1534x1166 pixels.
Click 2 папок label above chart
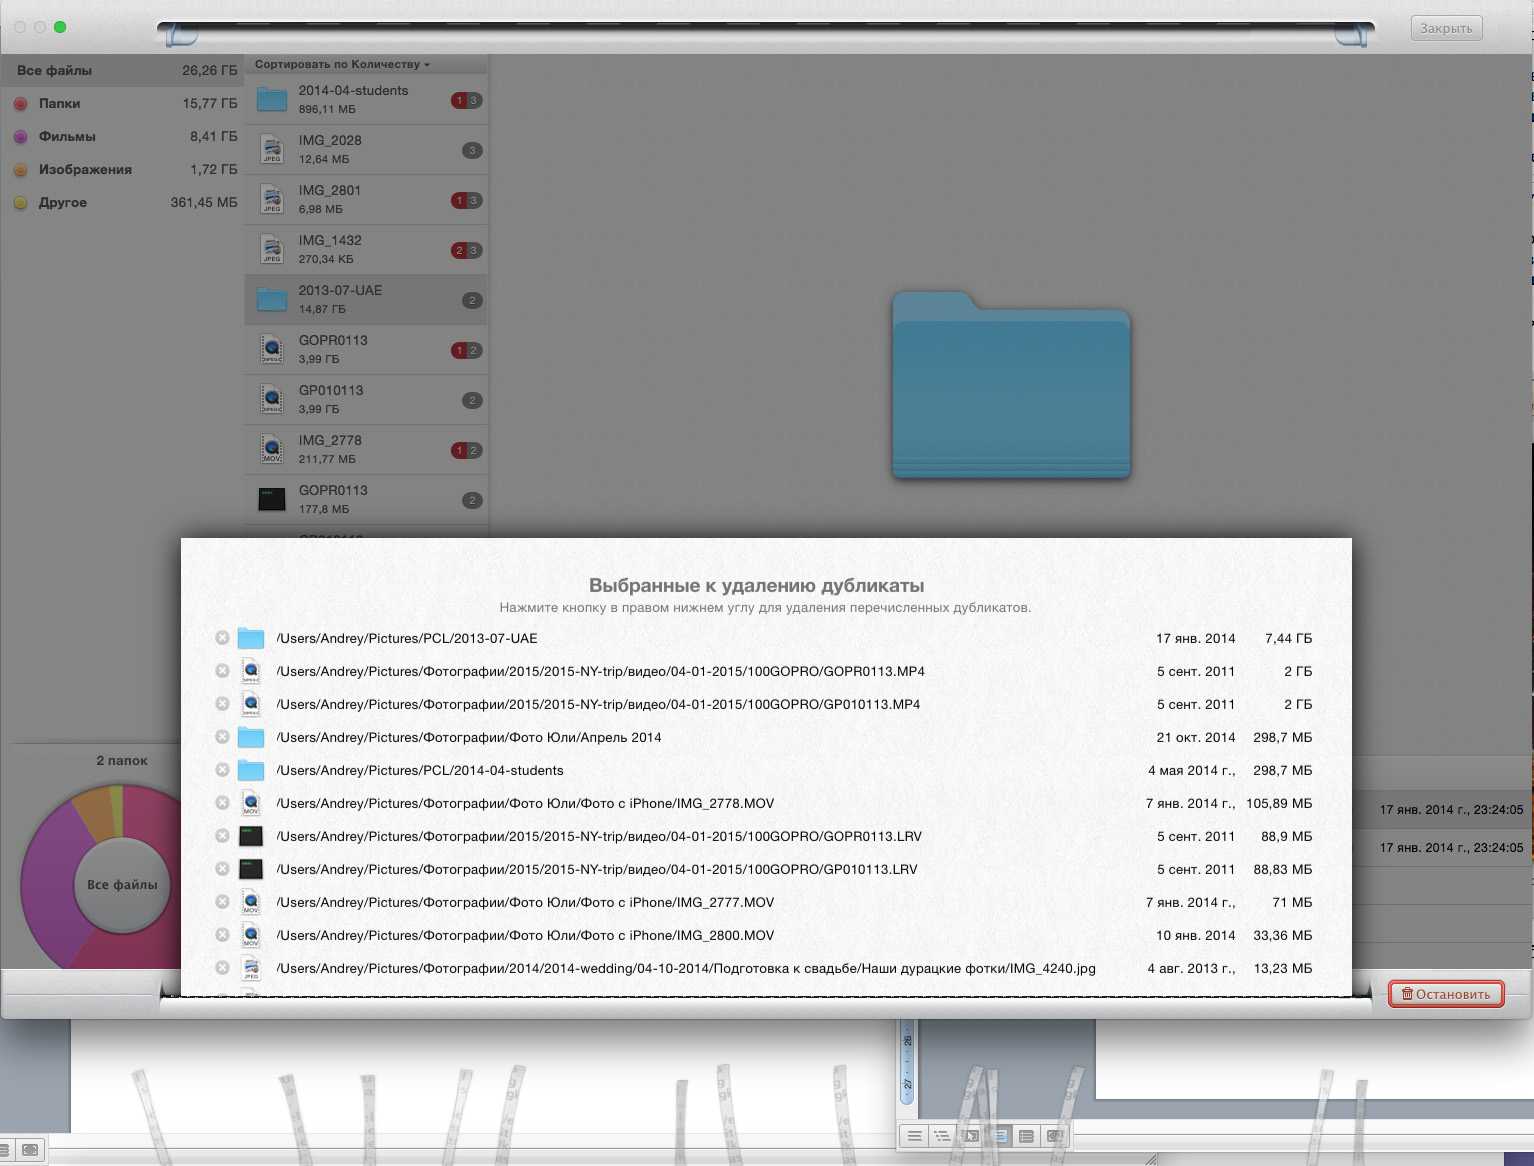pyautogui.click(x=122, y=761)
